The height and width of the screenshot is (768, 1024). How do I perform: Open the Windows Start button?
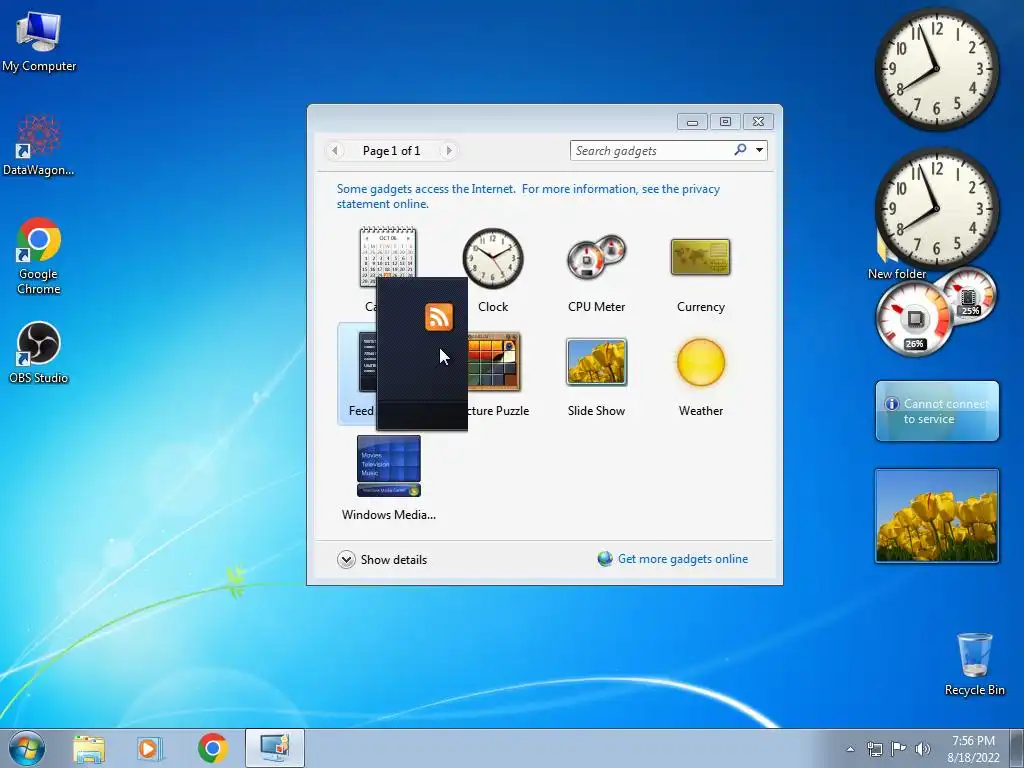pyautogui.click(x=27, y=748)
